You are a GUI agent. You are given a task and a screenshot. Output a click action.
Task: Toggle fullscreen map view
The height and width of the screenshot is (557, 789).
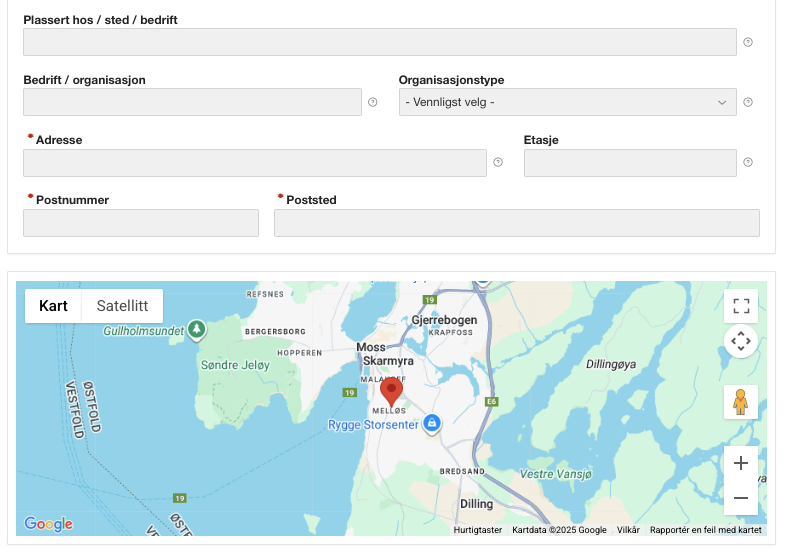741,306
